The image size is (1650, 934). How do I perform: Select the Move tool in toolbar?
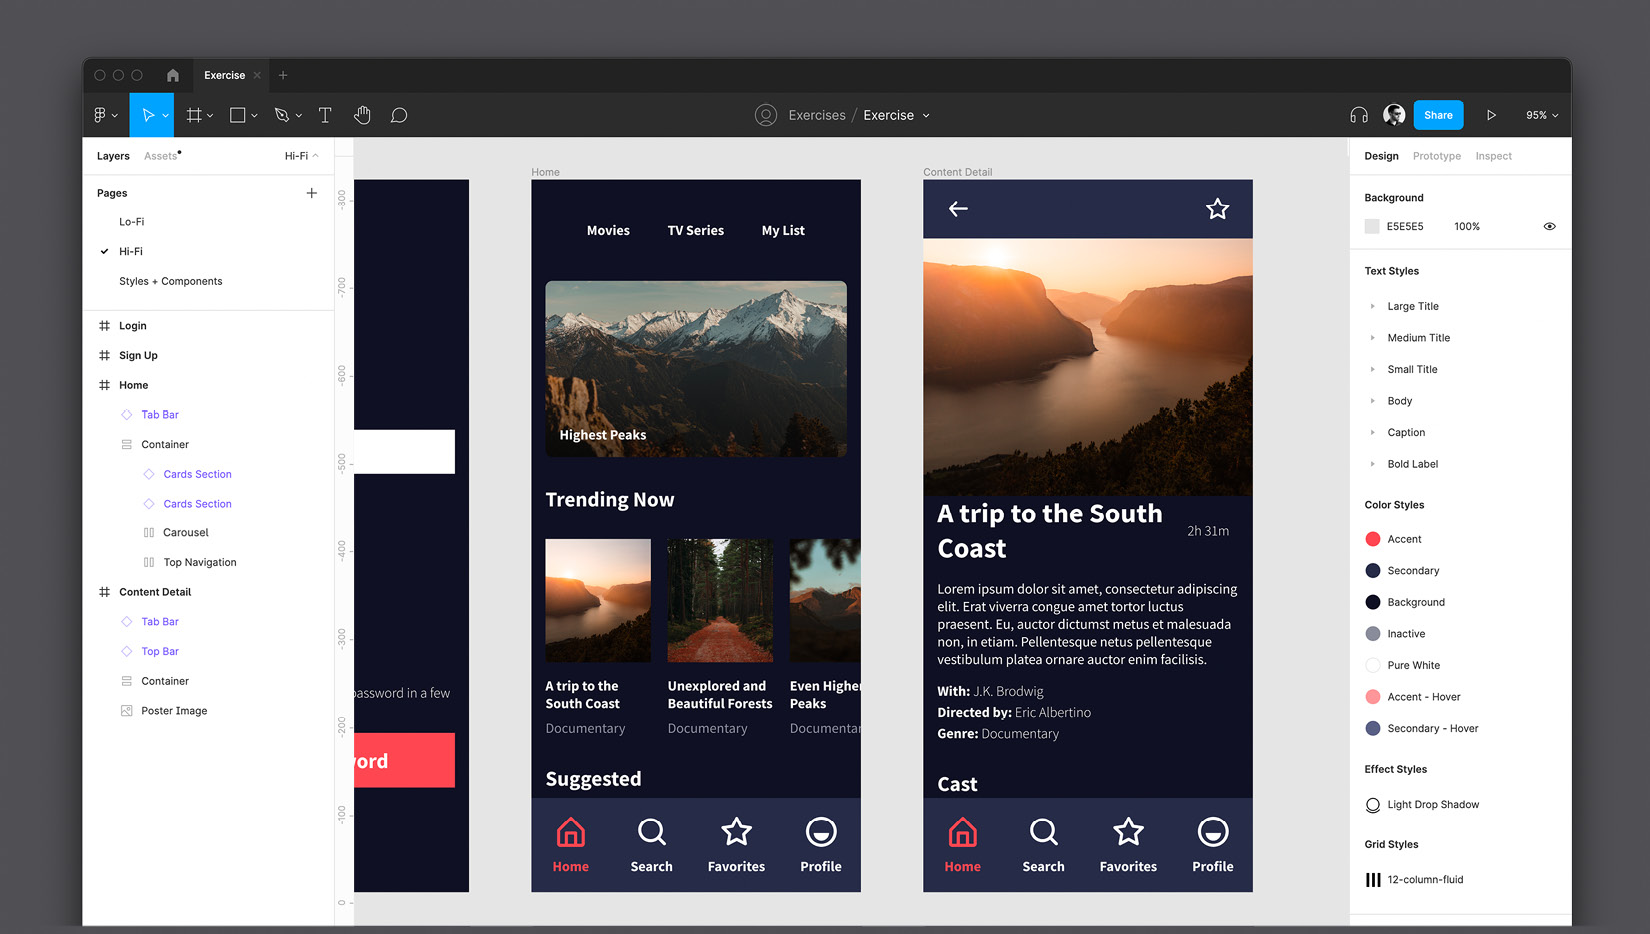pyautogui.click(x=148, y=115)
